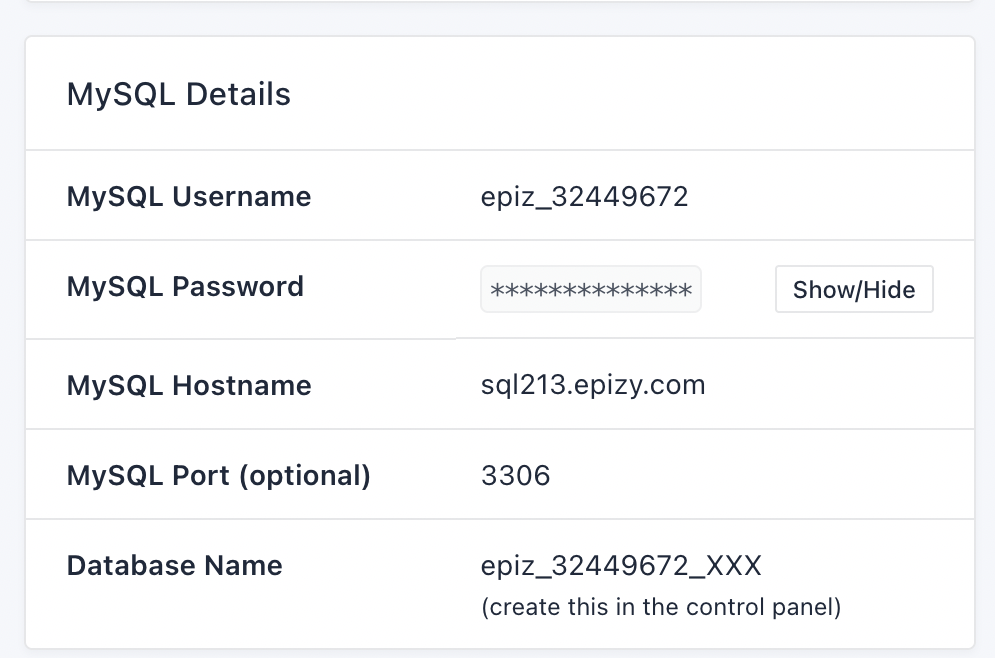Click the asterisks inside the password box
The width and height of the screenshot is (995, 658).
pyautogui.click(x=591, y=291)
